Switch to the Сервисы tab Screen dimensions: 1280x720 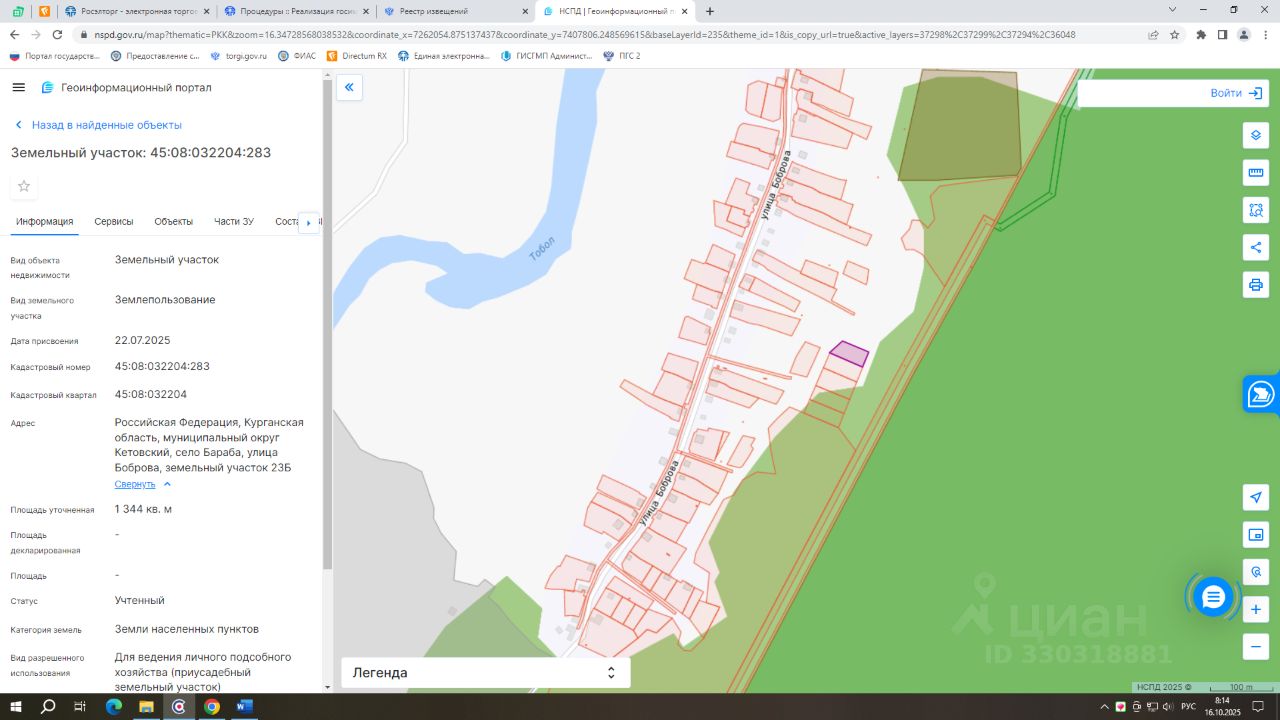click(114, 222)
